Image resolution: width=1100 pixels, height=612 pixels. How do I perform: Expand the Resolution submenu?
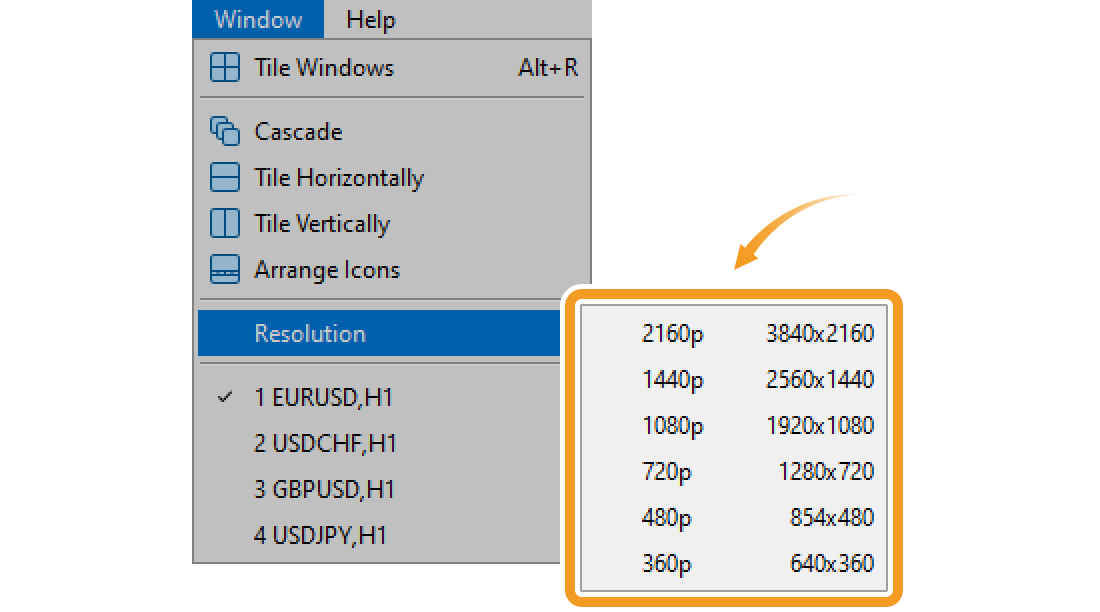[310, 334]
